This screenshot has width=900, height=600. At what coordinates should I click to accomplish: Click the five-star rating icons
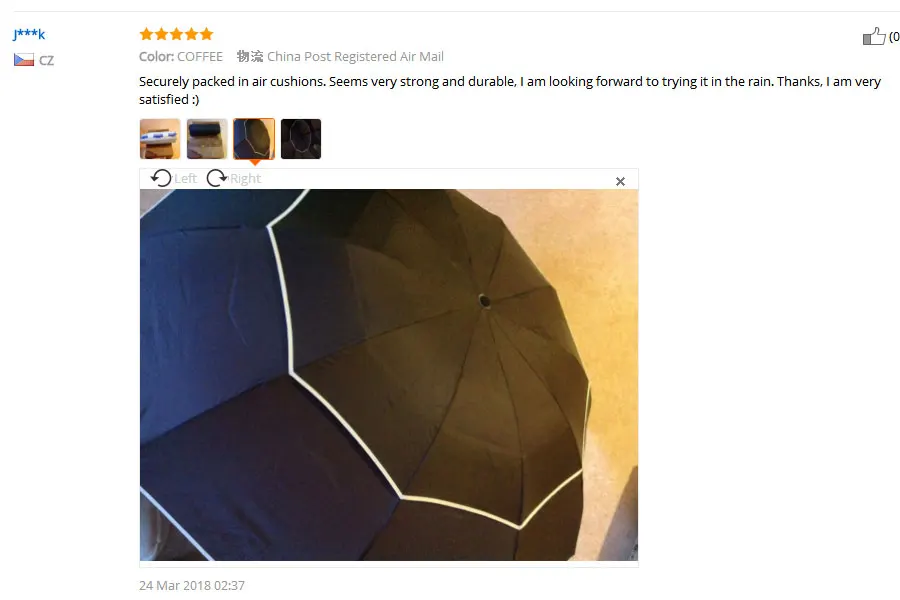coord(176,34)
